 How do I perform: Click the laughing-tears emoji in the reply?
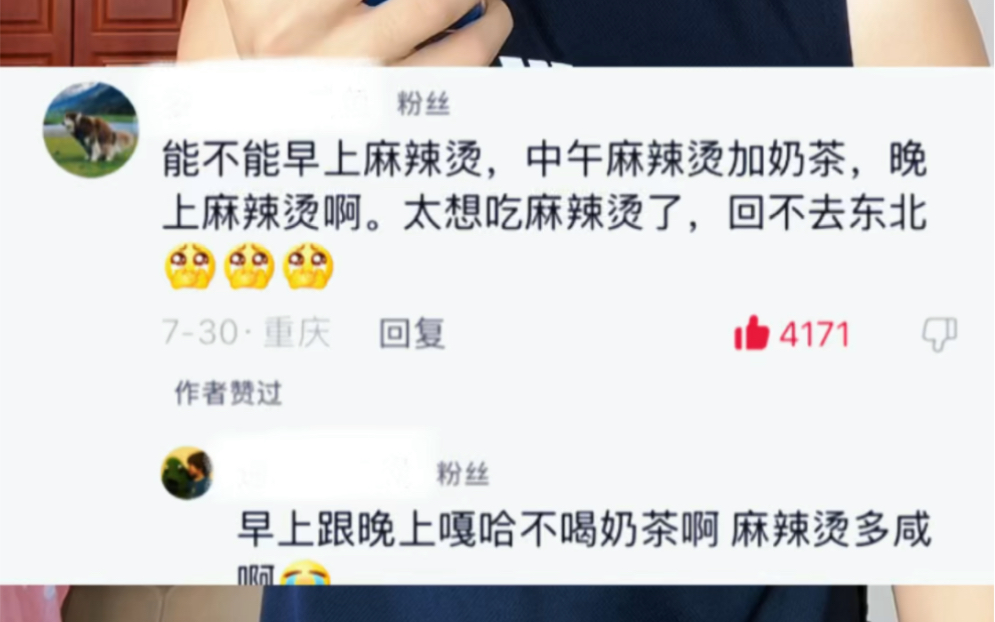coord(305,572)
